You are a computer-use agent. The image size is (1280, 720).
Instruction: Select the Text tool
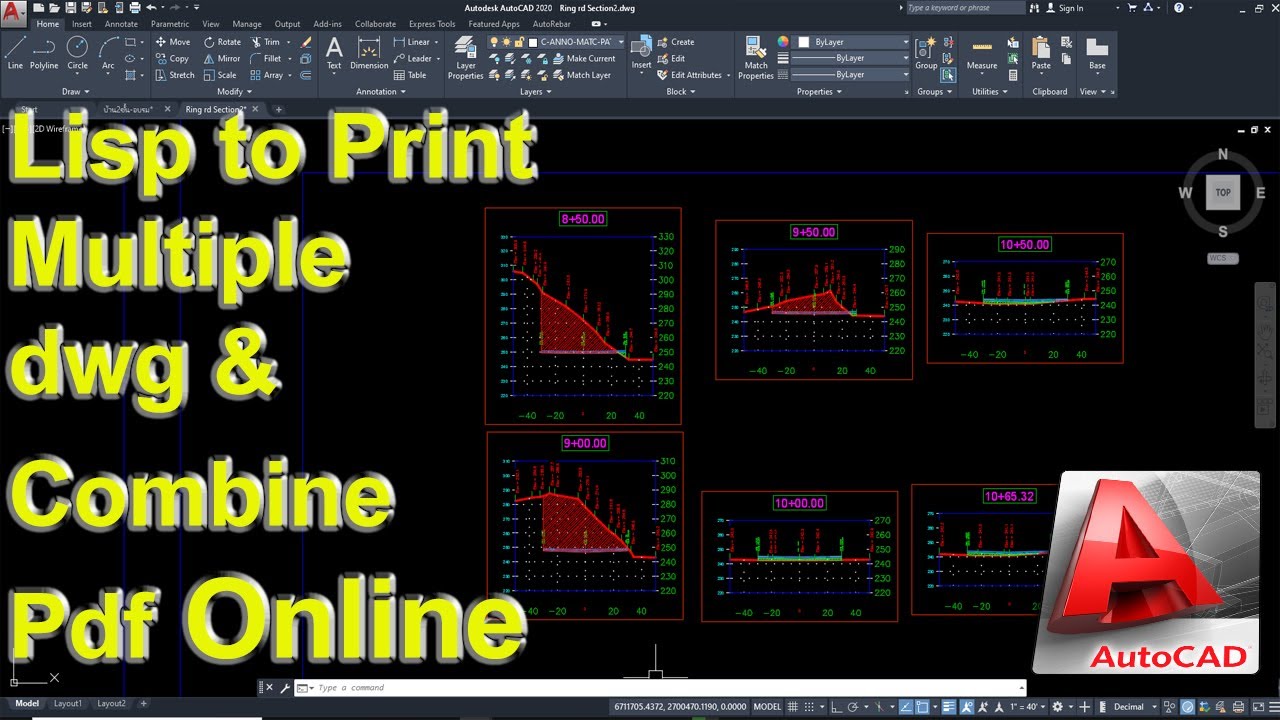click(334, 53)
